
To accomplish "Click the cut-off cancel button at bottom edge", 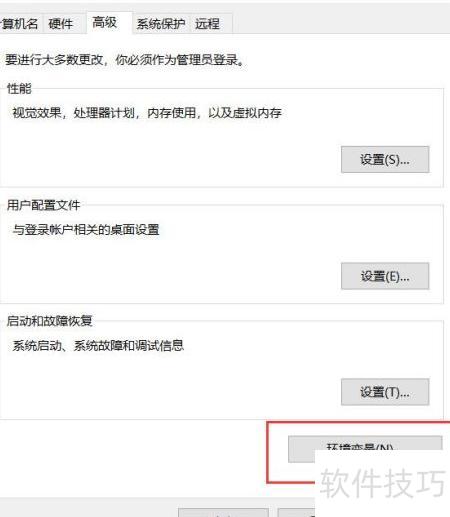I will point(296,513).
